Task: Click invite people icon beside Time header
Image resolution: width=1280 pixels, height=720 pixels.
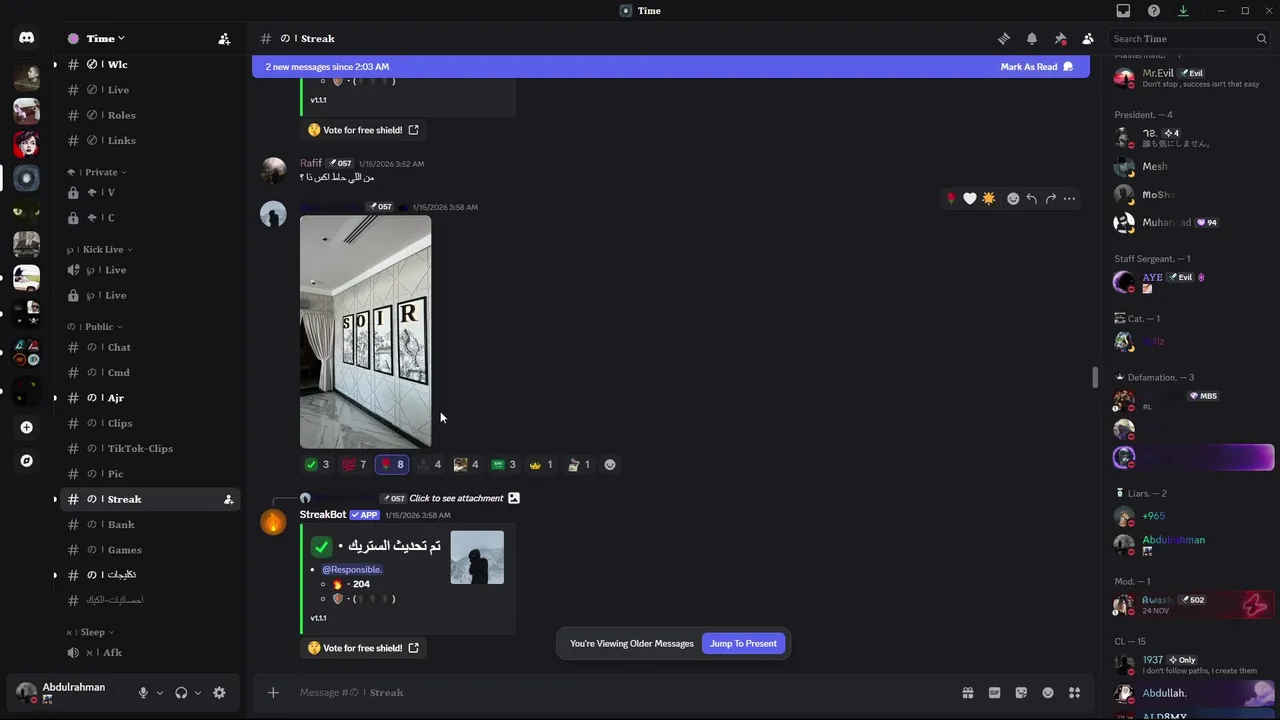Action: pos(224,39)
